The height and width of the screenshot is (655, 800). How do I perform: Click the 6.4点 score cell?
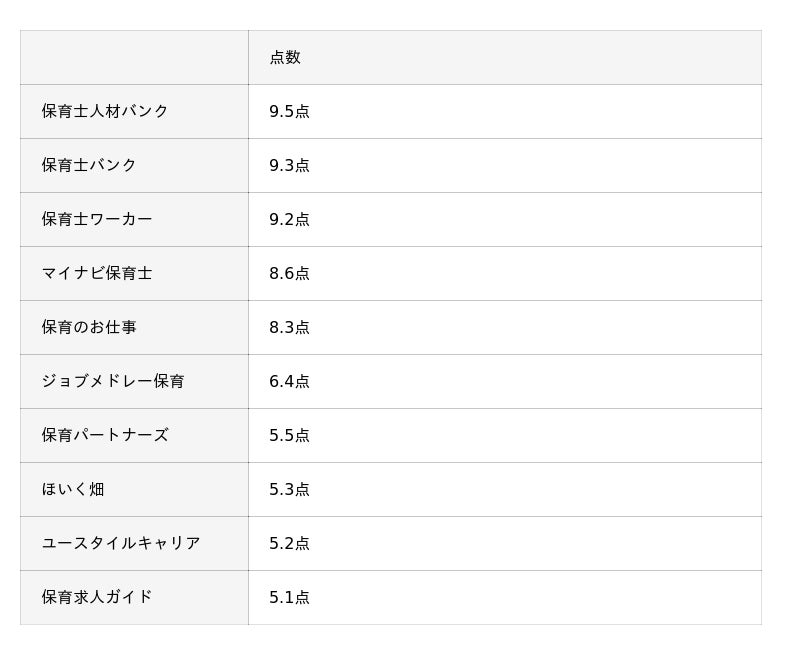click(289, 382)
